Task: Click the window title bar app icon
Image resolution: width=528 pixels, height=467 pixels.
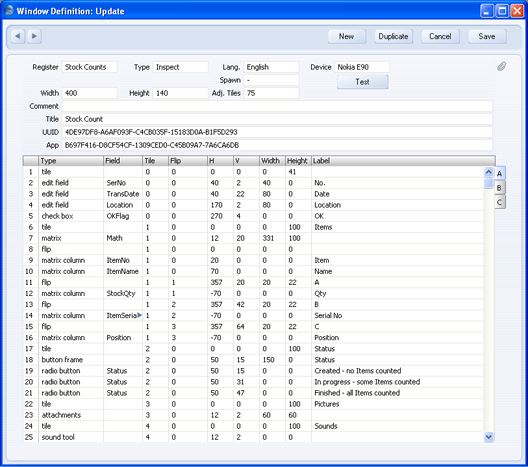Action: [x=9, y=10]
